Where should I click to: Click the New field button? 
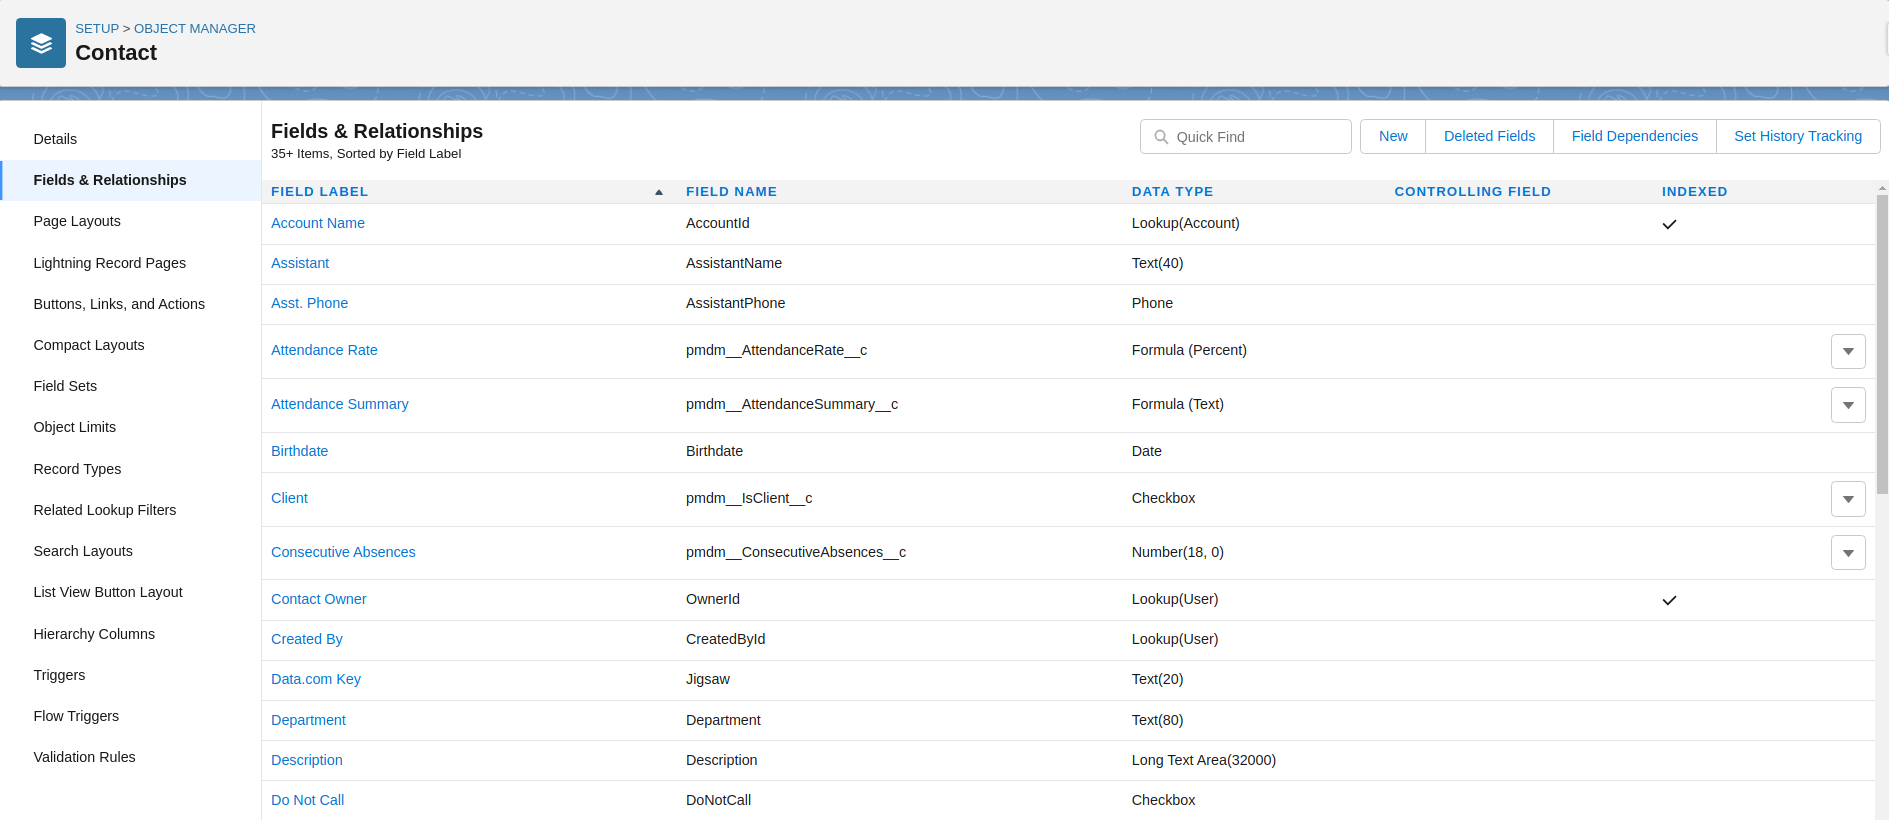(1393, 136)
